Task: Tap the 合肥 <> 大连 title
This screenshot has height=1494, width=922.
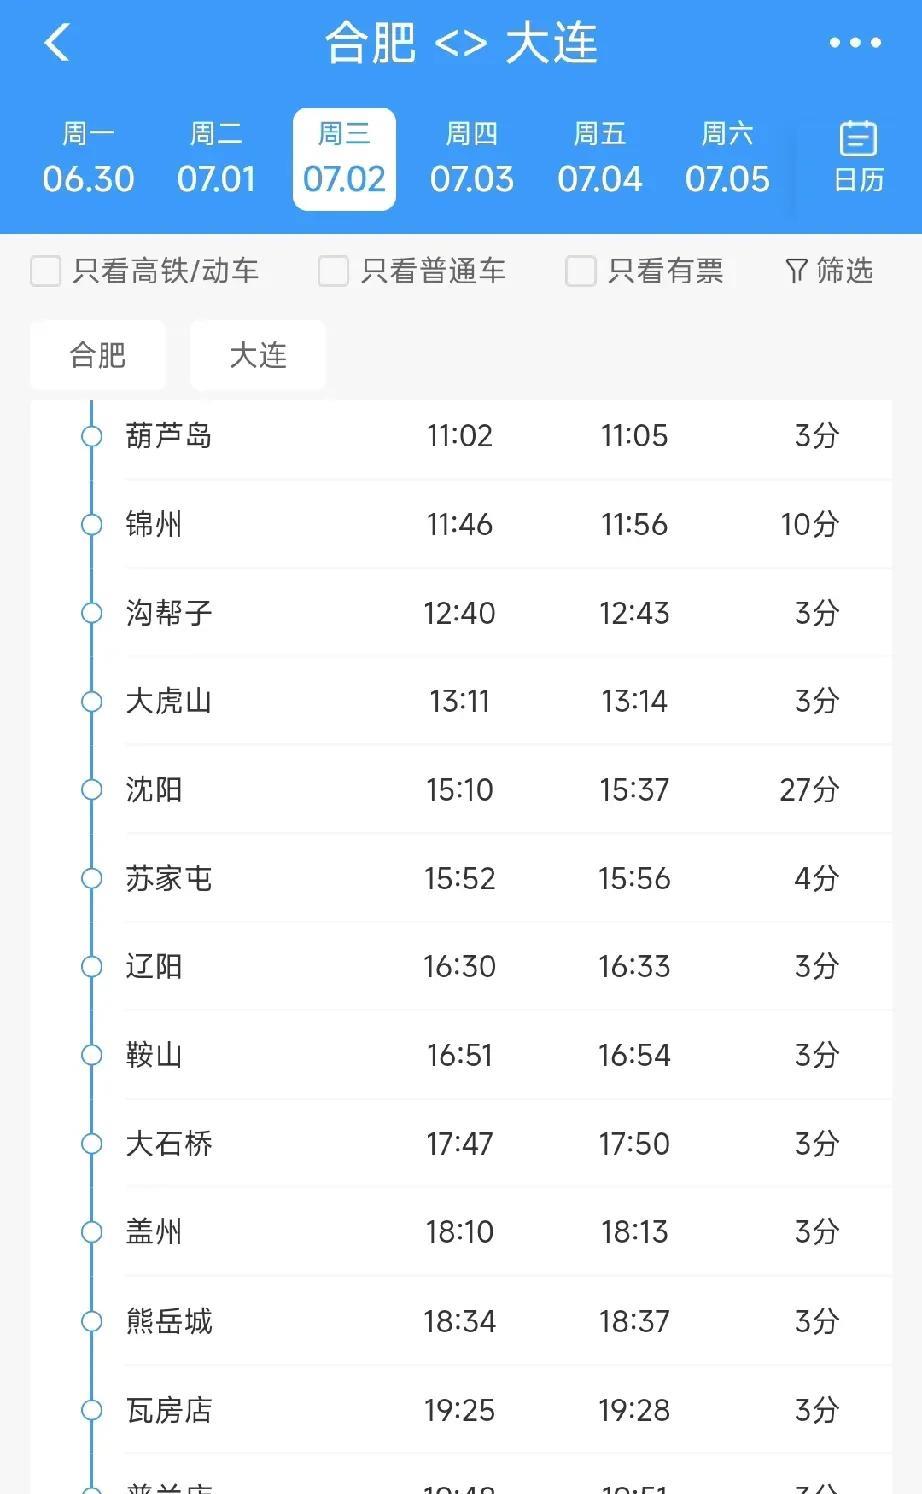Action: tap(461, 43)
